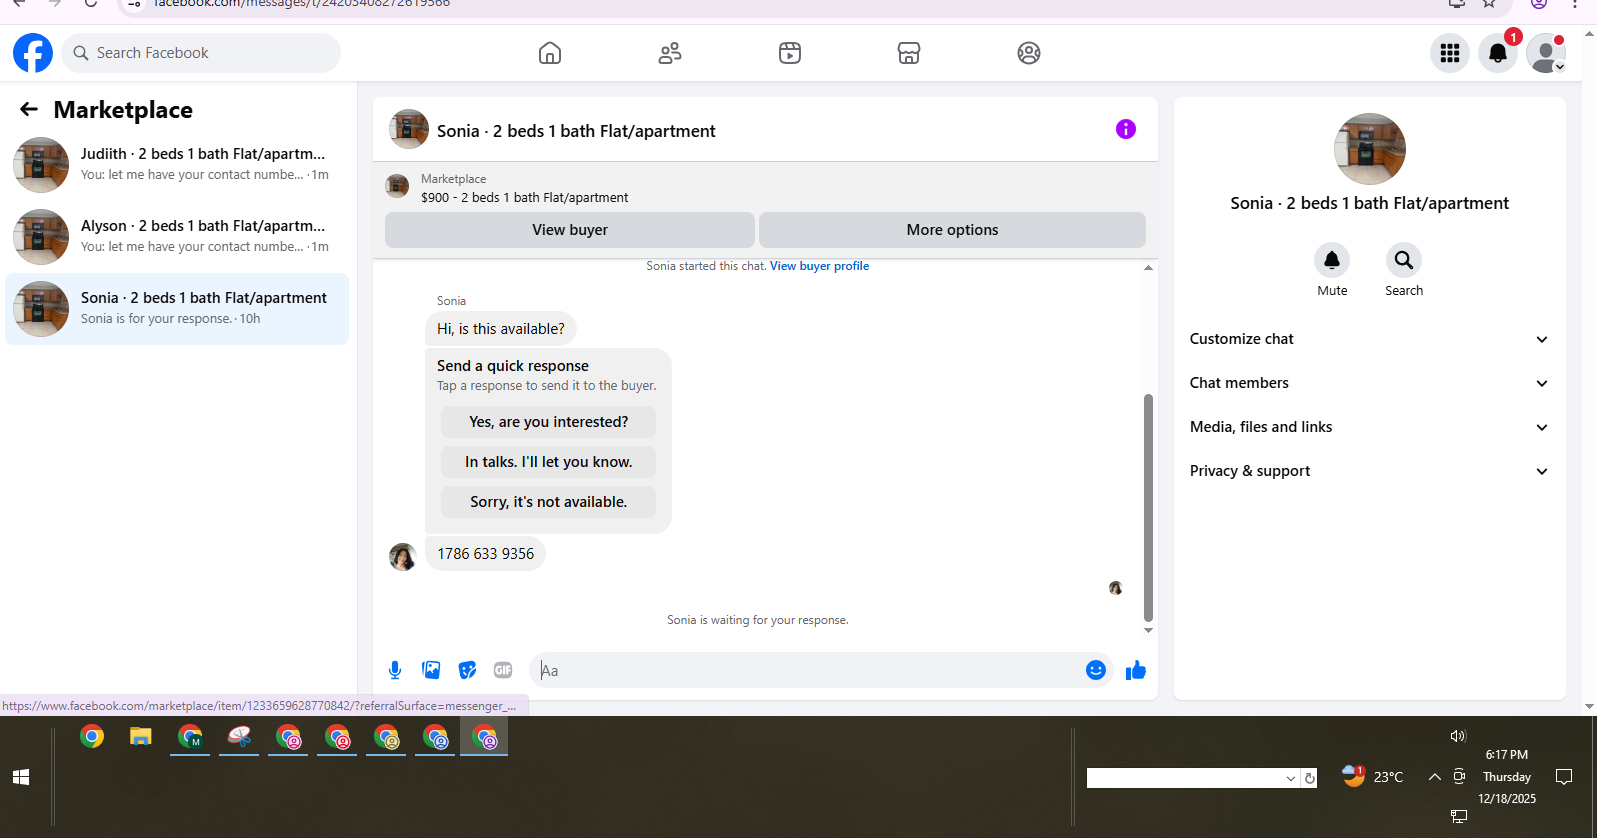1597x838 pixels.
Task: Click Sonia's profile picture beside phone number
Action: pyautogui.click(x=403, y=557)
